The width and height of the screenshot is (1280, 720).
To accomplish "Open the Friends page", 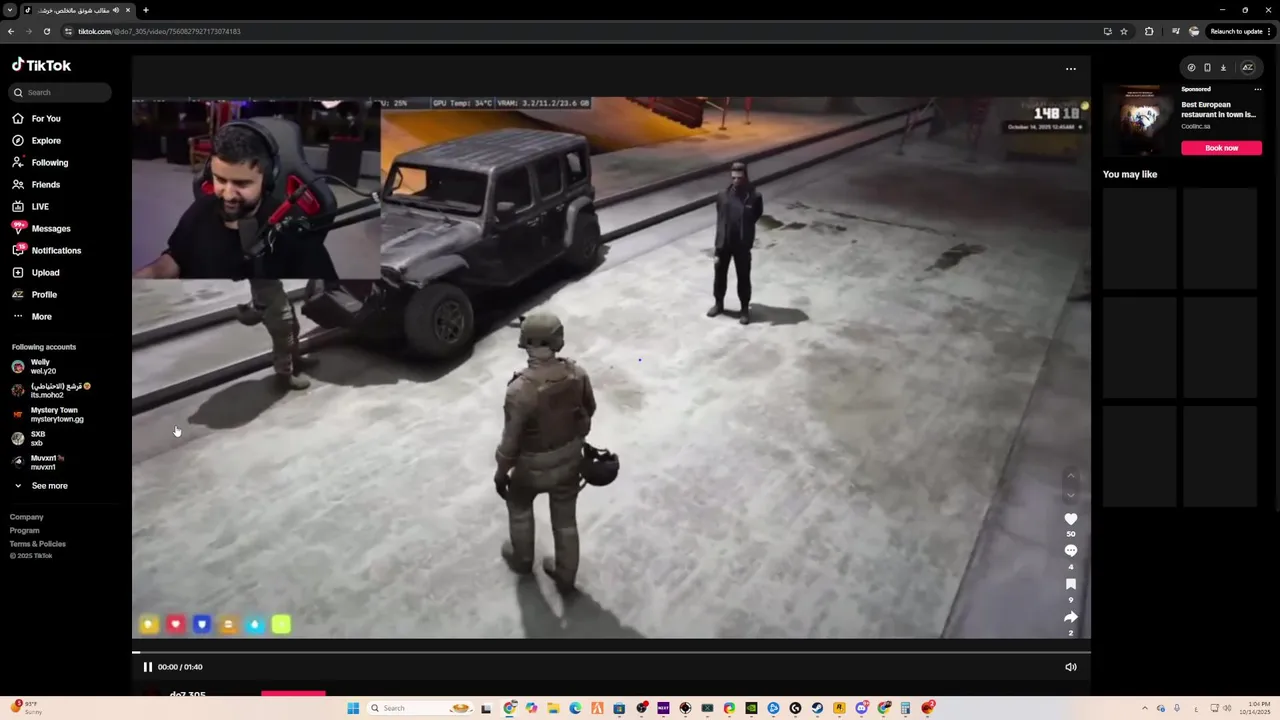I will click(x=36, y=185).
